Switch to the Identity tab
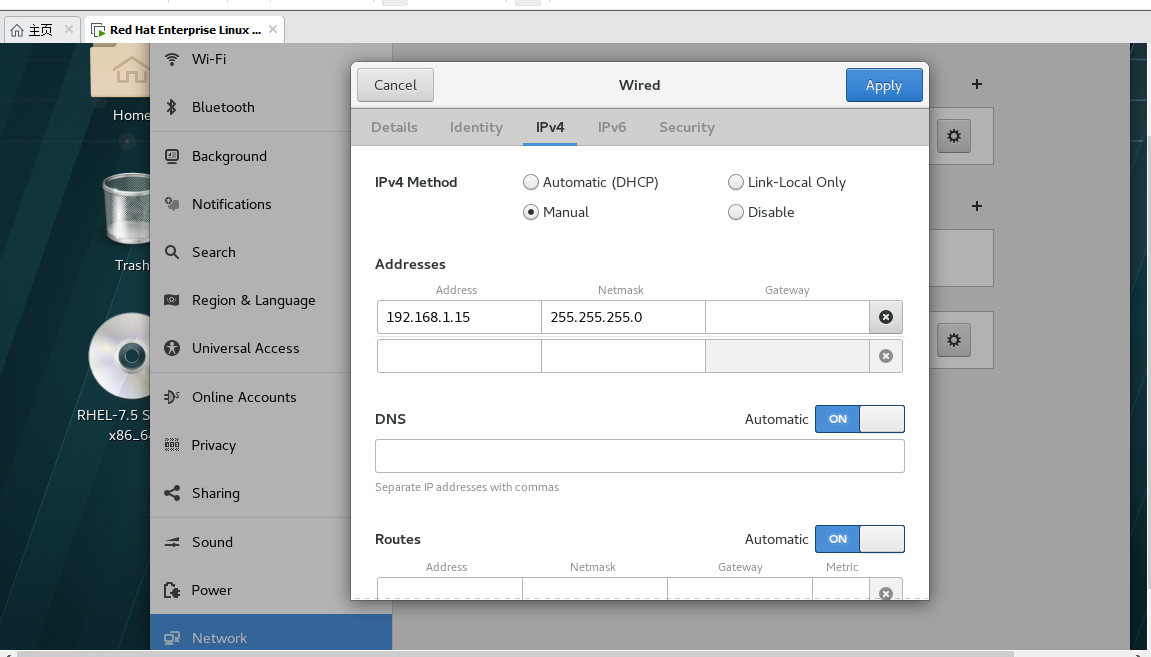The width and height of the screenshot is (1151, 657). click(476, 127)
